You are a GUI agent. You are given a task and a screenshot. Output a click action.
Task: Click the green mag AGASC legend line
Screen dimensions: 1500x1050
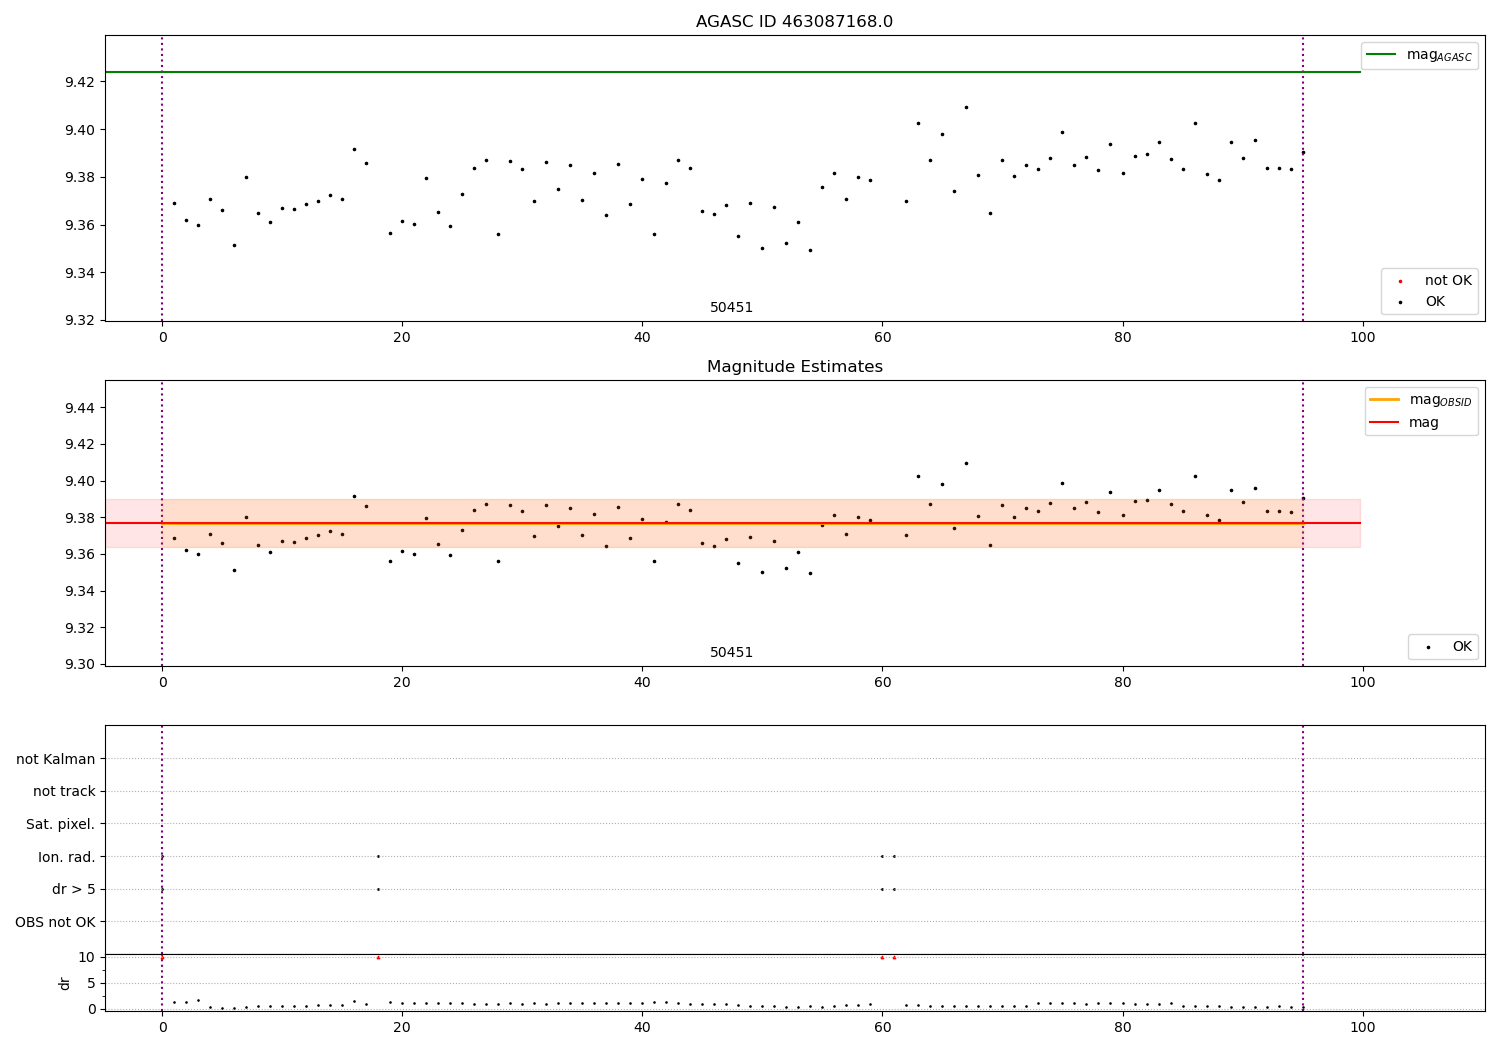pos(1382,55)
